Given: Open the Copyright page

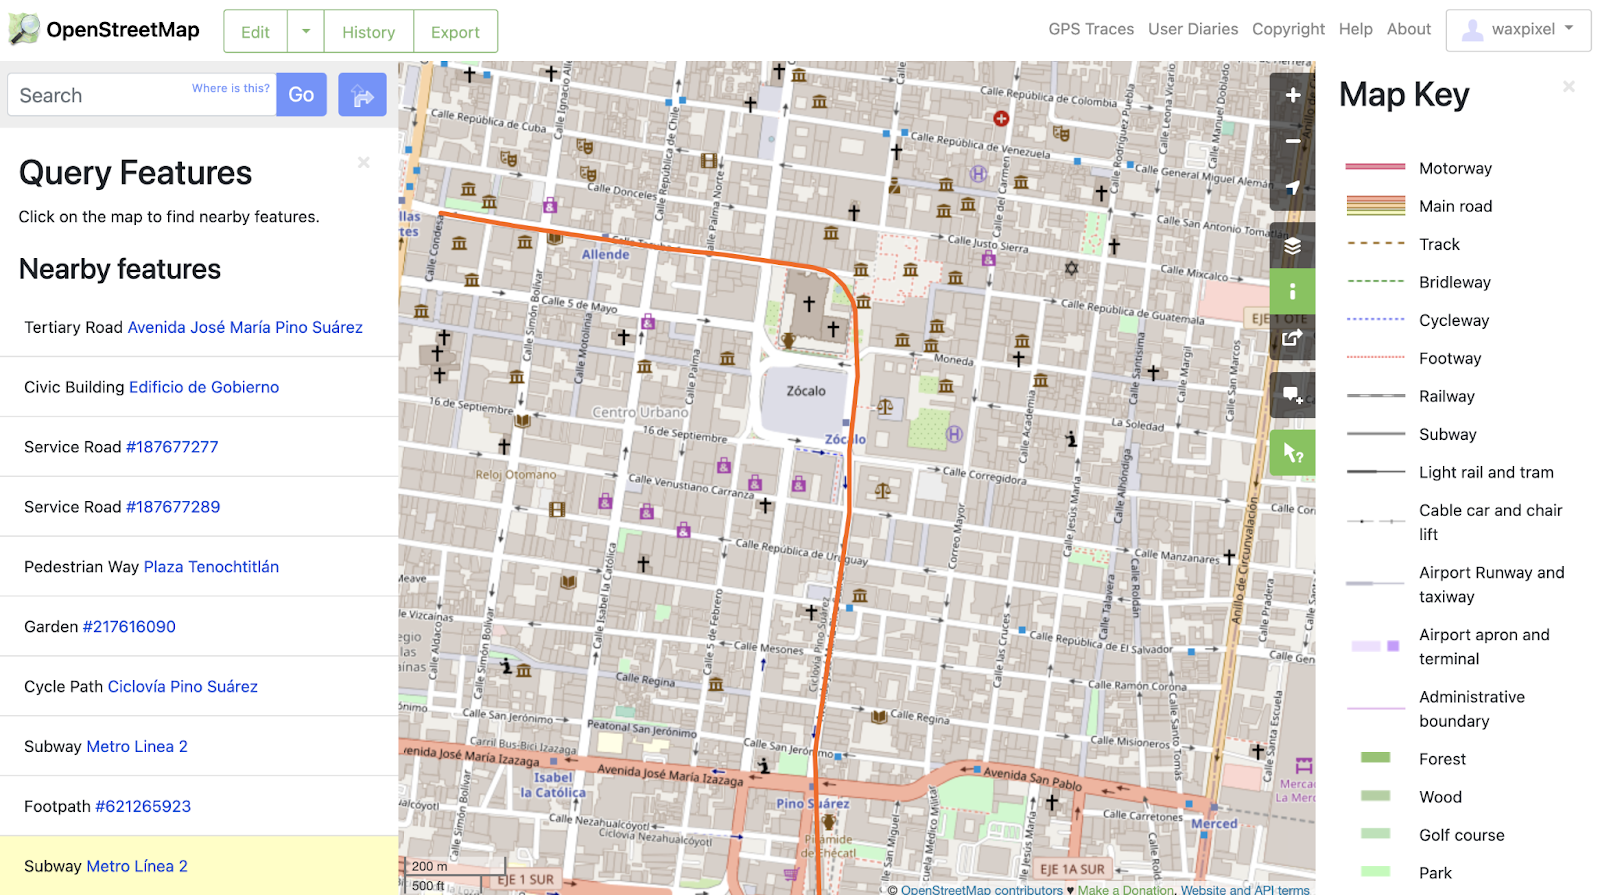Looking at the screenshot, I should (1288, 29).
